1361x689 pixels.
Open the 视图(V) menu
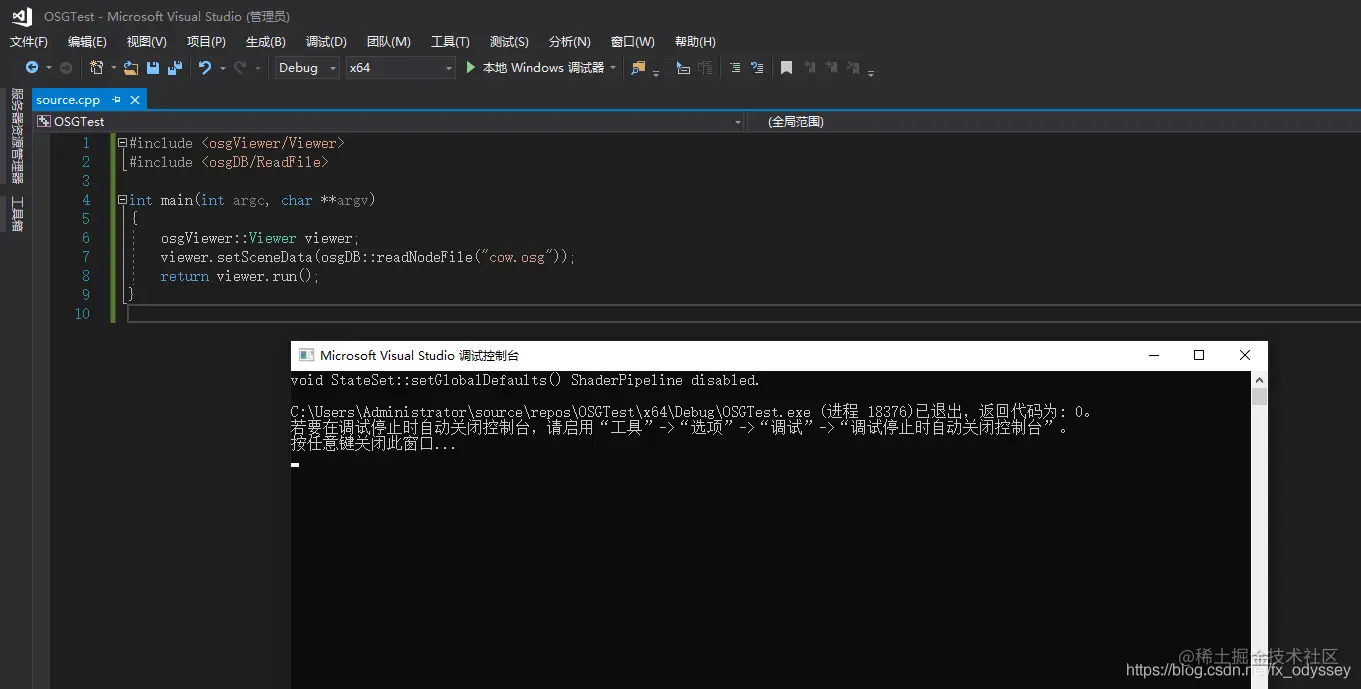coord(146,41)
